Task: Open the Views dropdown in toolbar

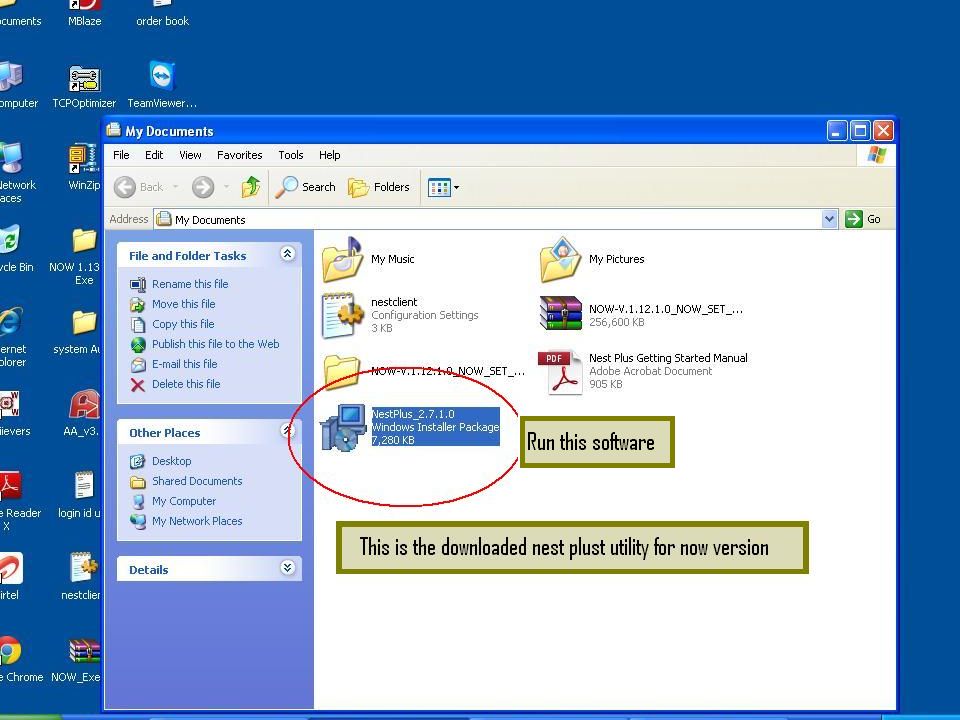Action: pos(443,187)
